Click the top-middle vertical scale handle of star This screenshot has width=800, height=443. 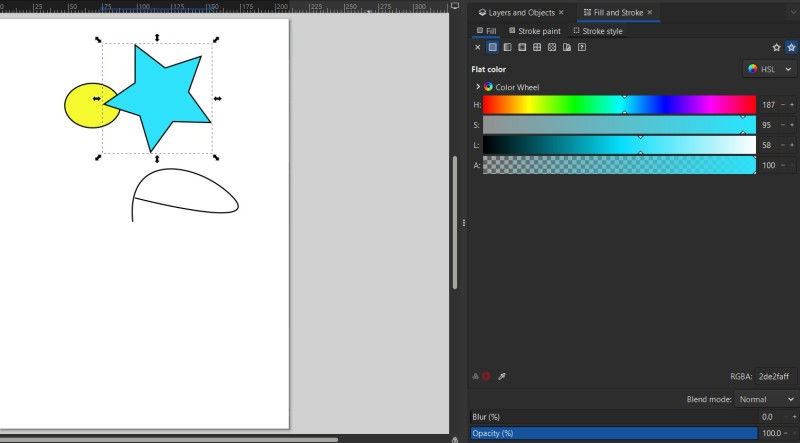pos(157,37)
